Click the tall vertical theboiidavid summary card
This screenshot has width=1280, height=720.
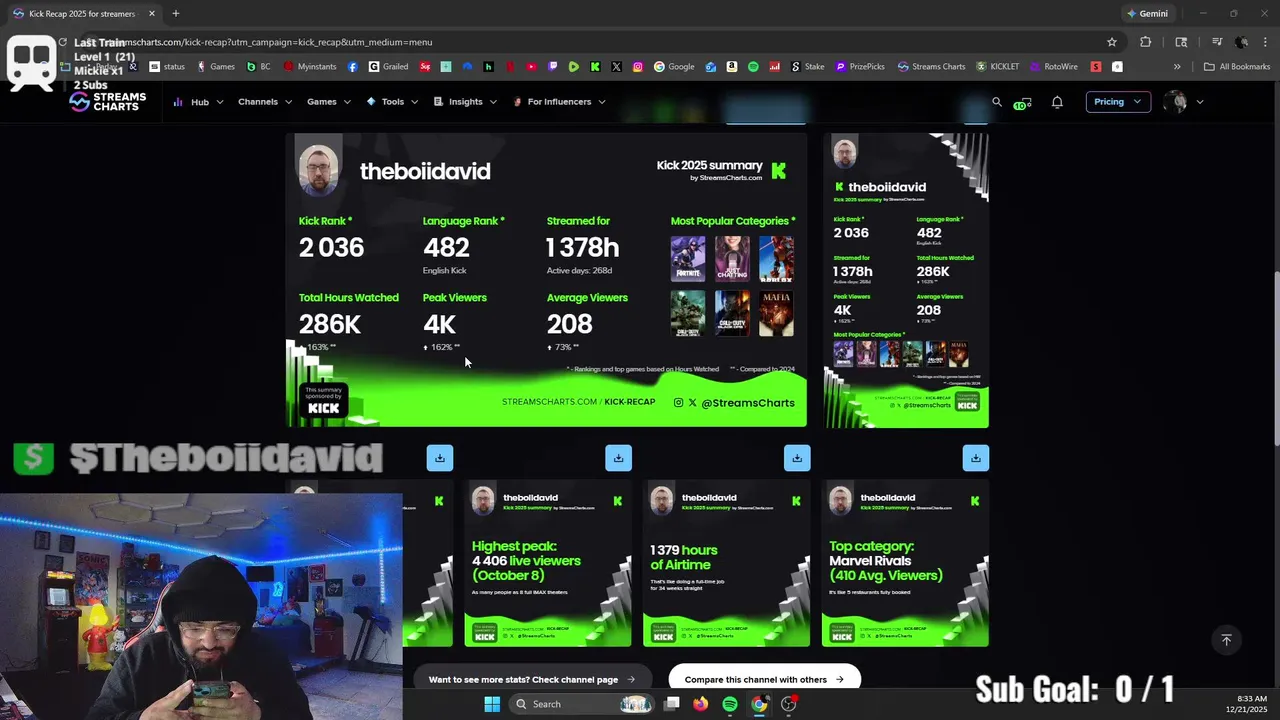(906, 281)
